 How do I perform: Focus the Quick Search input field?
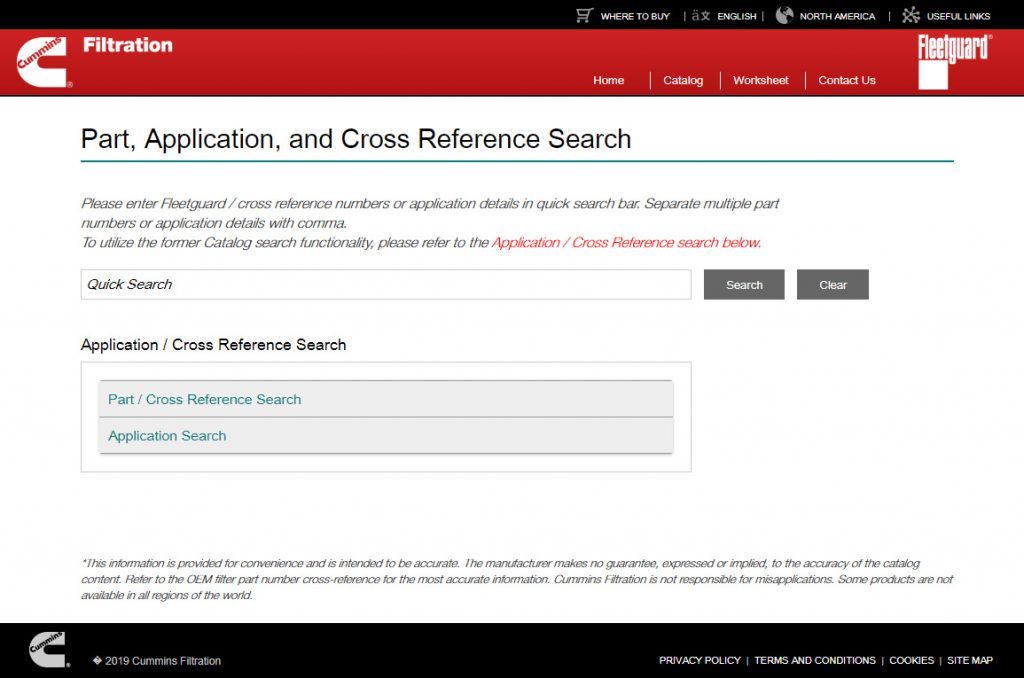(386, 285)
